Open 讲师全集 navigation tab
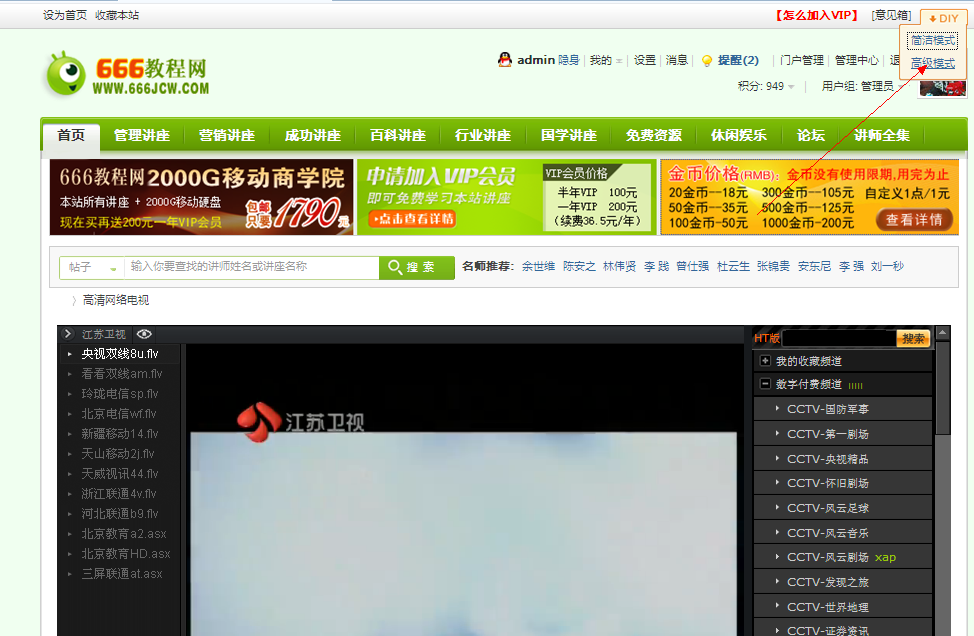 [x=881, y=135]
